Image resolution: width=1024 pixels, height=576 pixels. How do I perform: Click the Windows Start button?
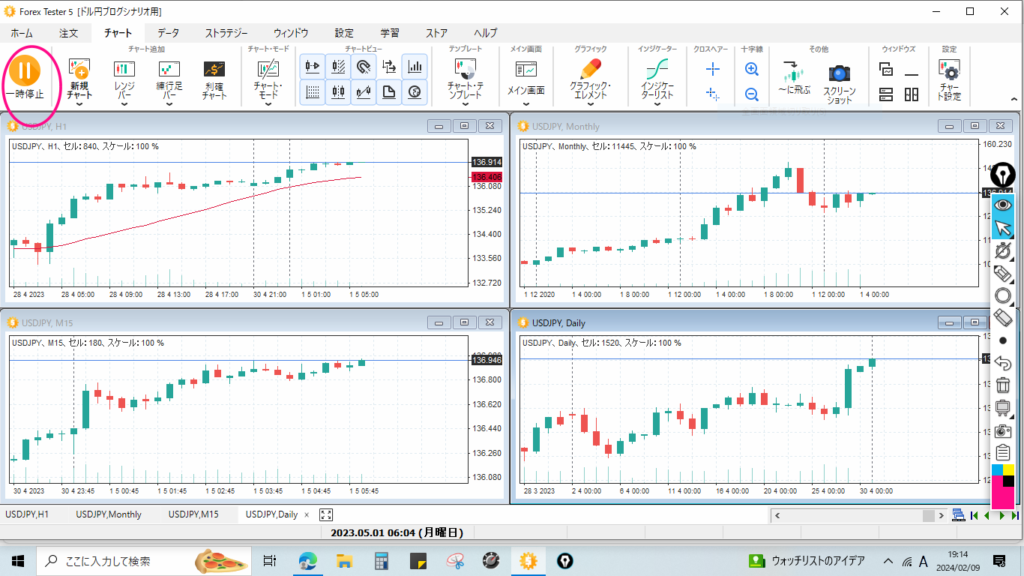[x=18, y=561]
